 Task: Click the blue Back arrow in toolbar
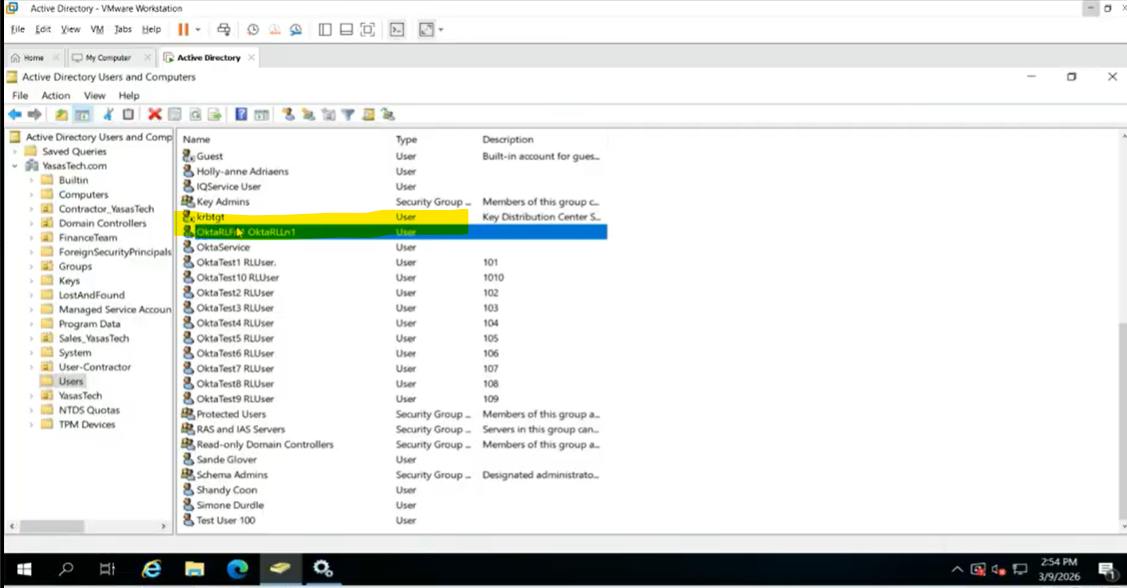14,115
